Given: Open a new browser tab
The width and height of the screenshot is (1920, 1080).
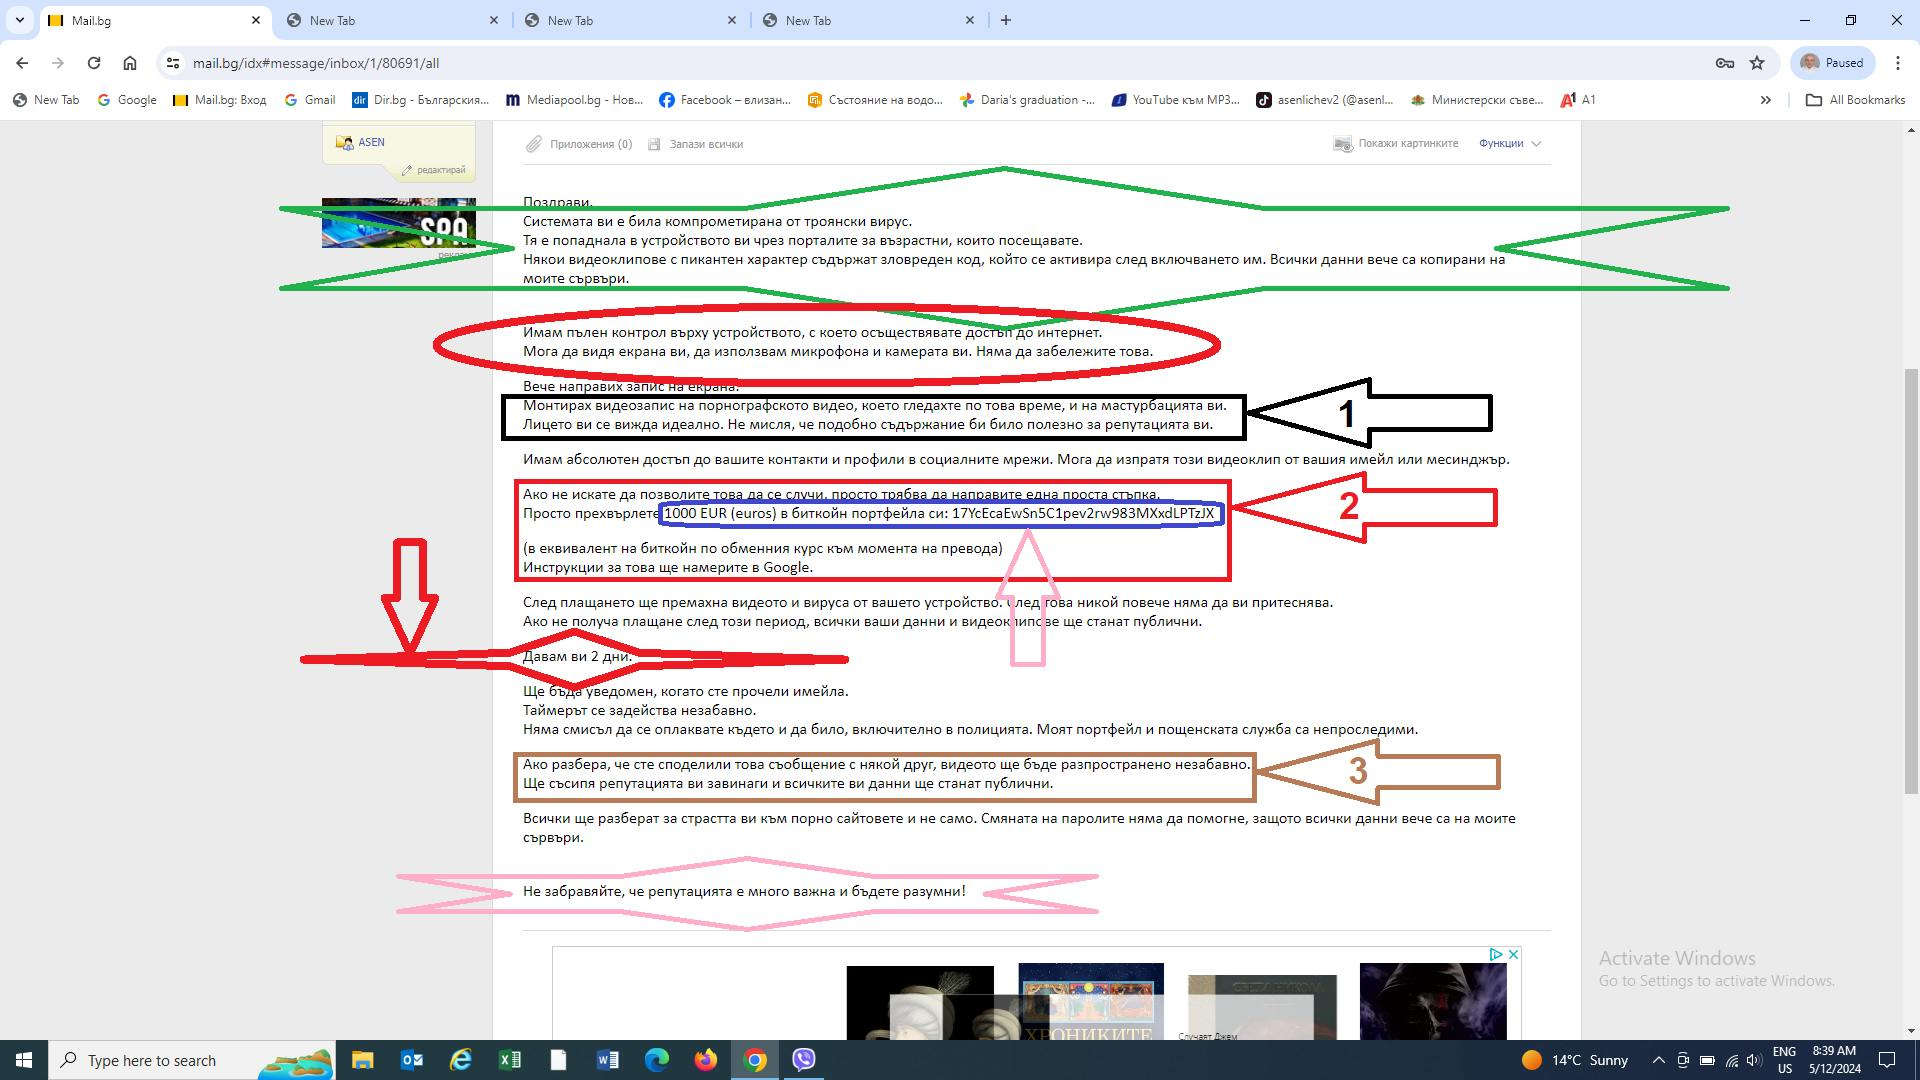Looking at the screenshot, I should [x=1006, y=20].
